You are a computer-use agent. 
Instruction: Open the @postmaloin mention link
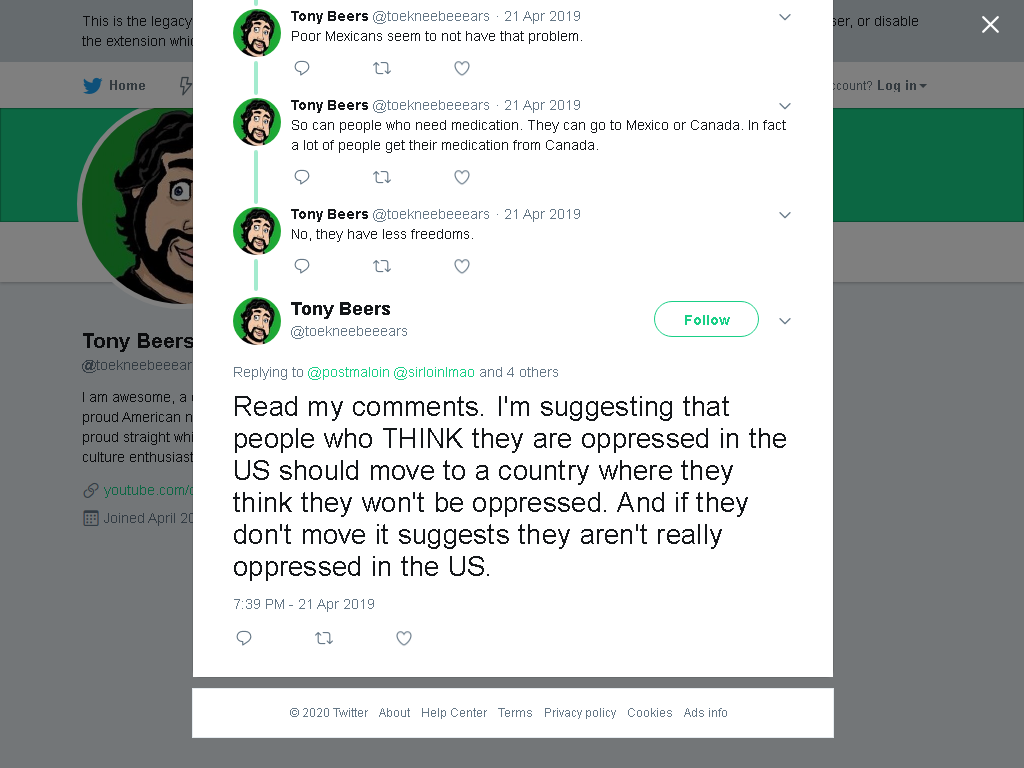point(348,372)
